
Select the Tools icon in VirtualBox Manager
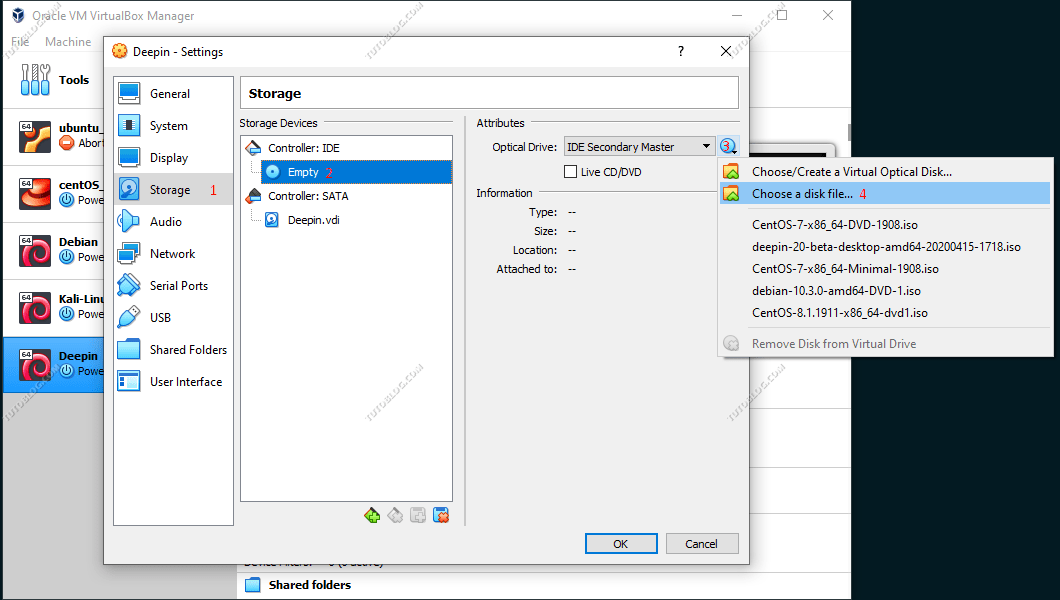click(36, 80)
